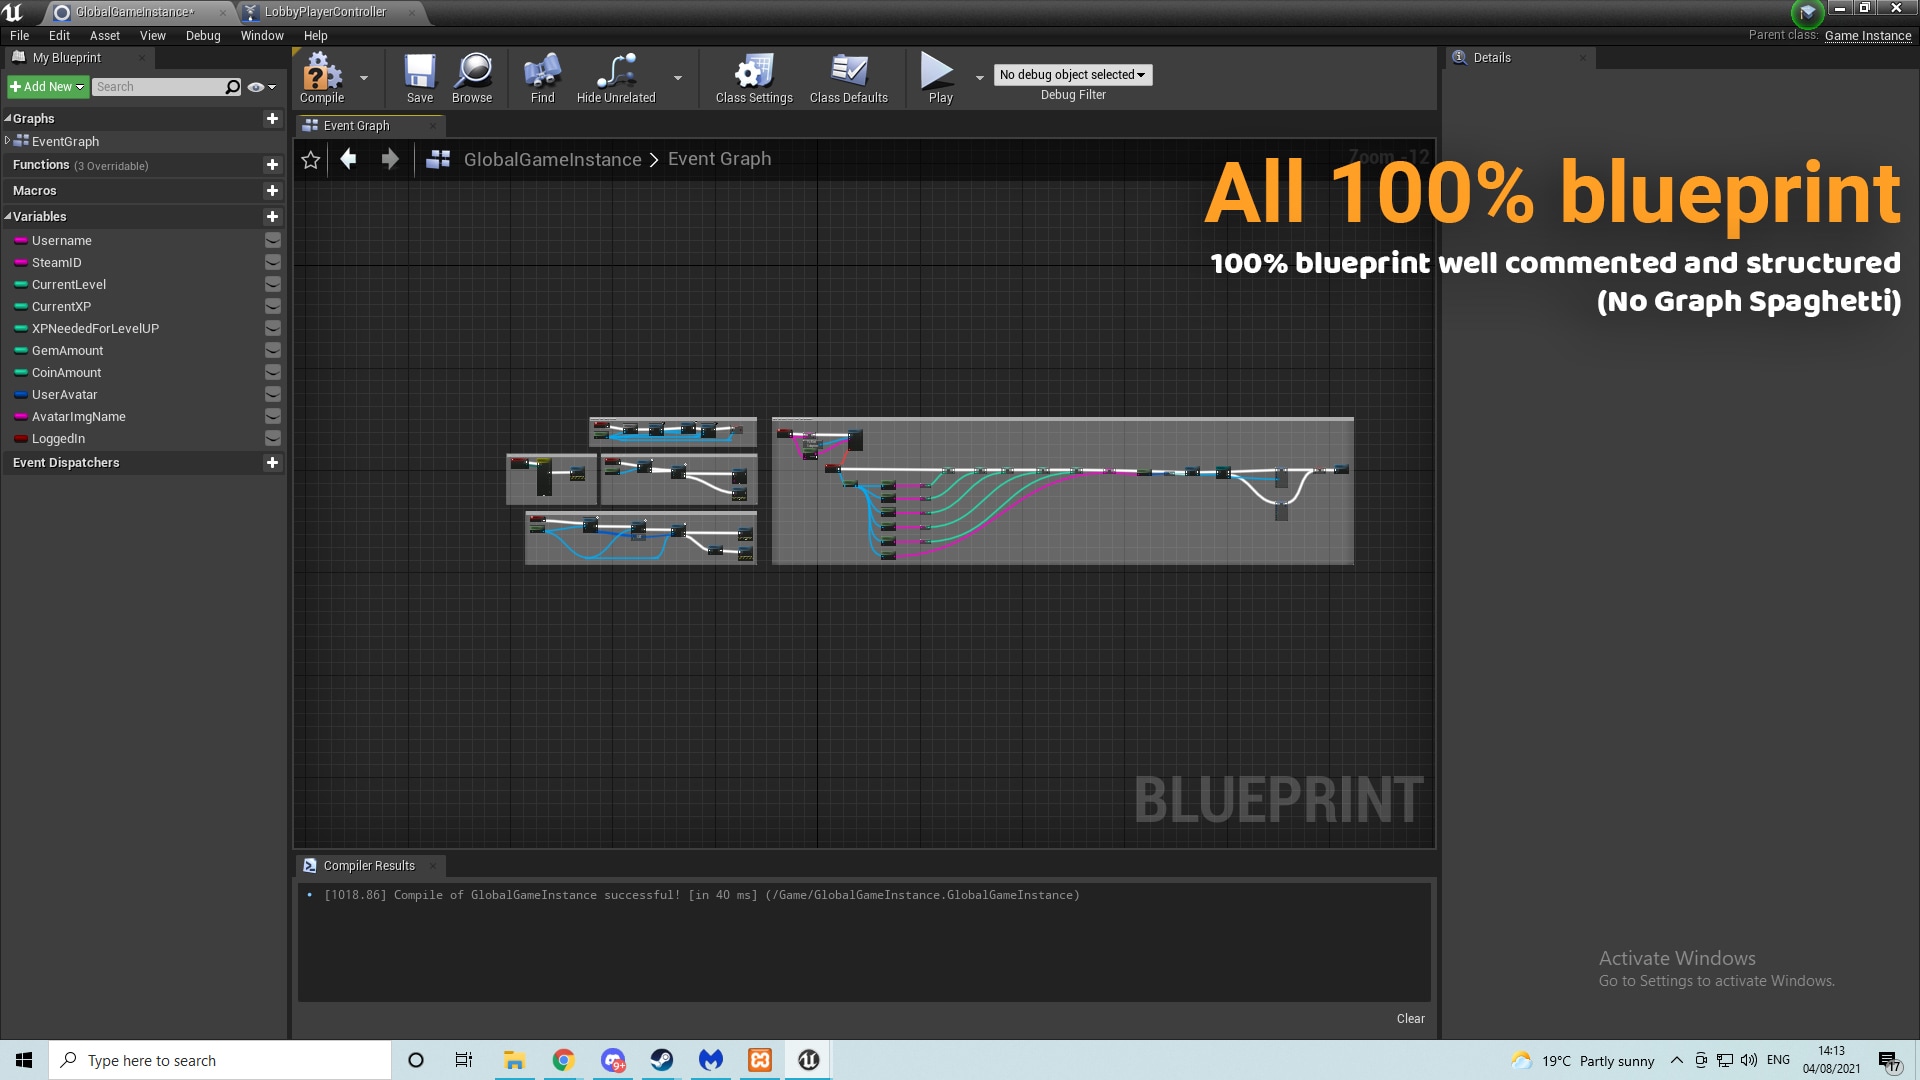Open Play options dropdown arrow
Image resolution: width=1920 pixels, height=1080 pixels.
click(x=980, y=78)
